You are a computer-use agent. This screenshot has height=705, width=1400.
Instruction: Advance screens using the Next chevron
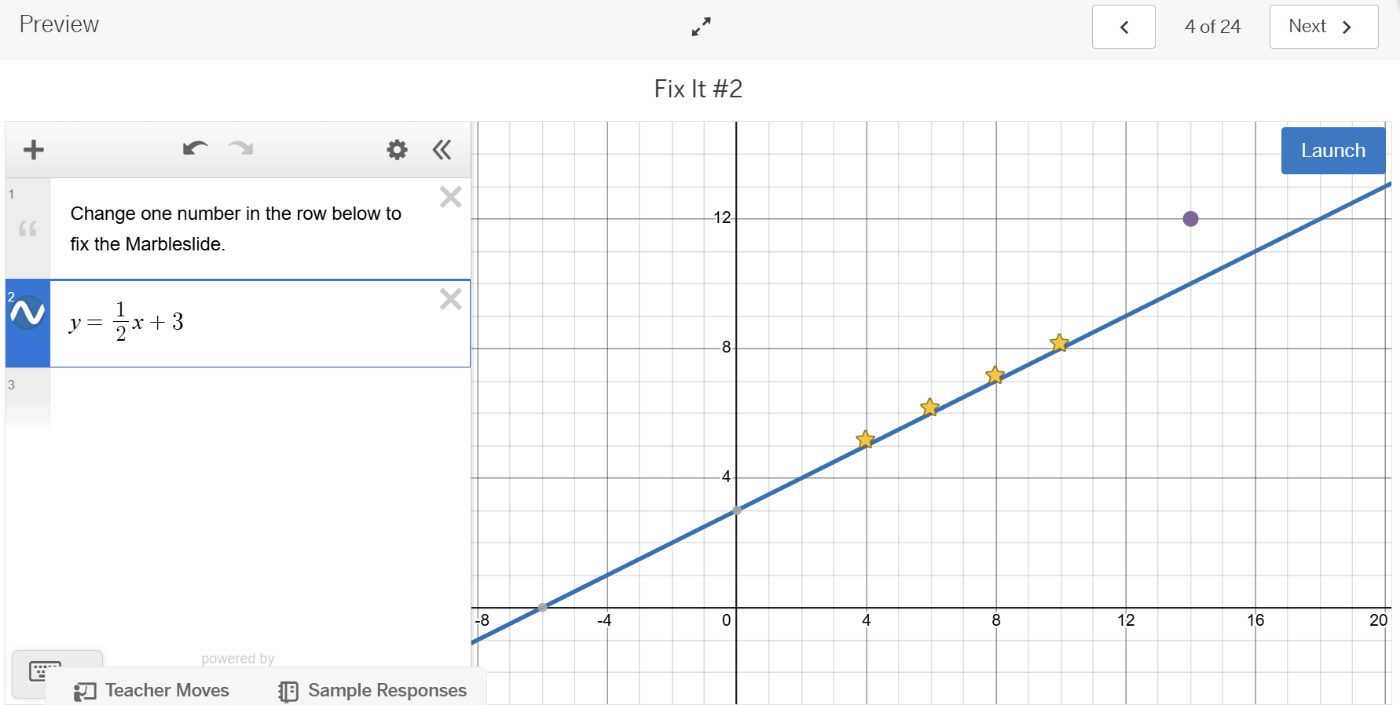pos(1322,27)
